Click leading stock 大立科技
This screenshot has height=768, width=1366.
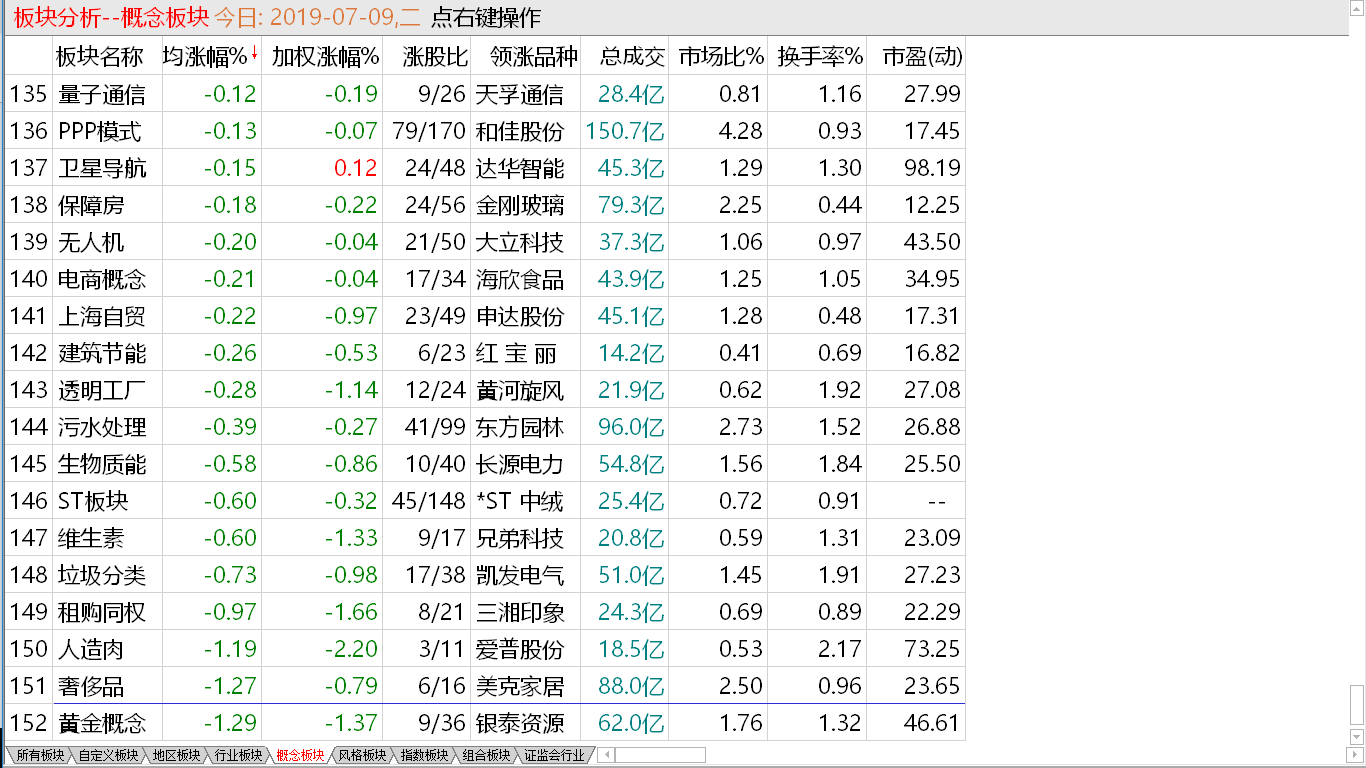[520, 243]
